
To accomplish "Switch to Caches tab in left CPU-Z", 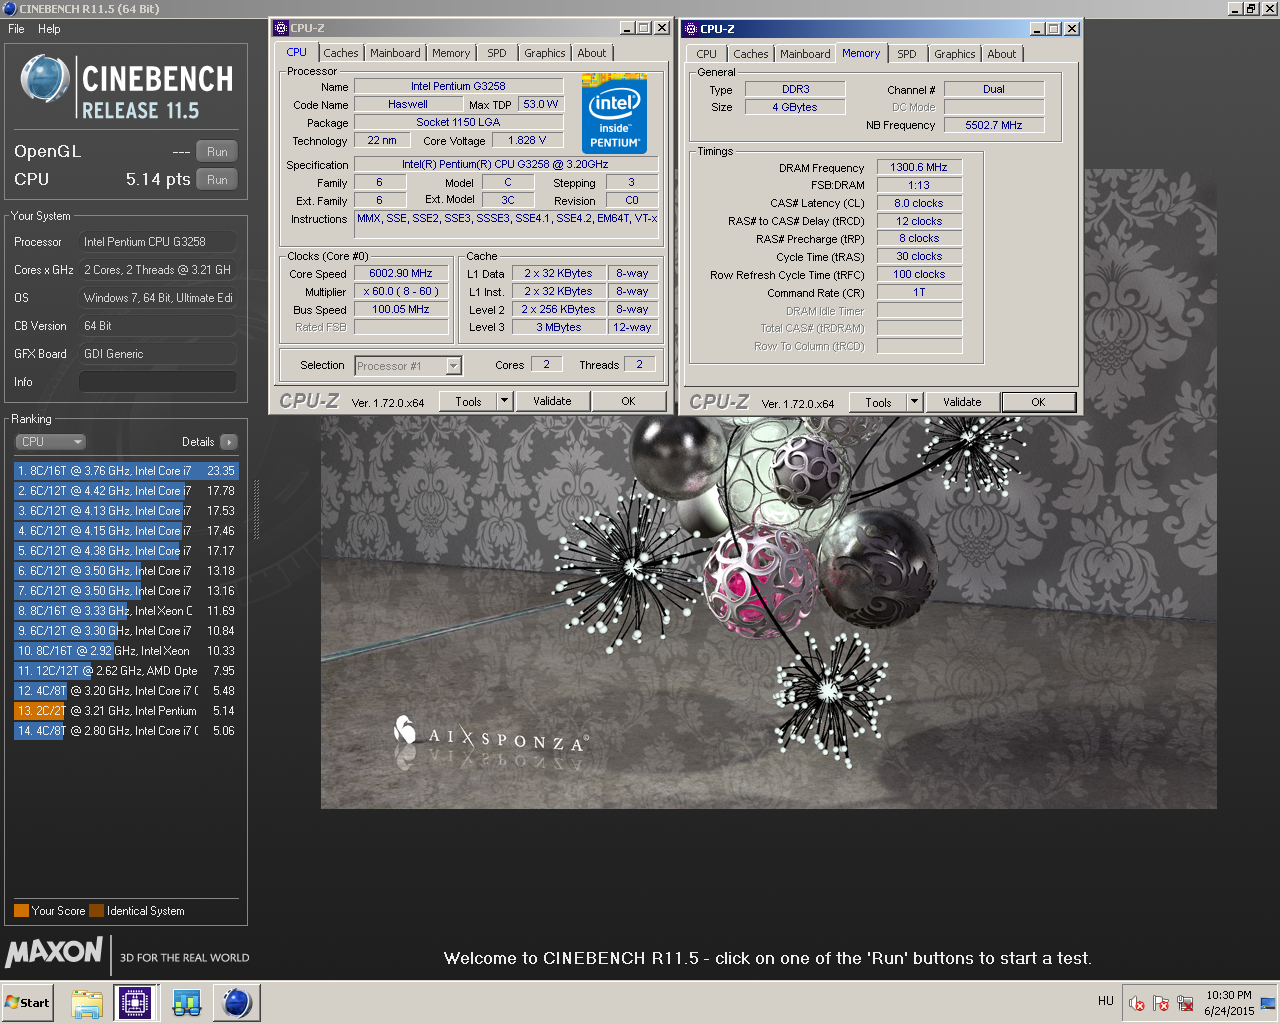I will [340, 53].
